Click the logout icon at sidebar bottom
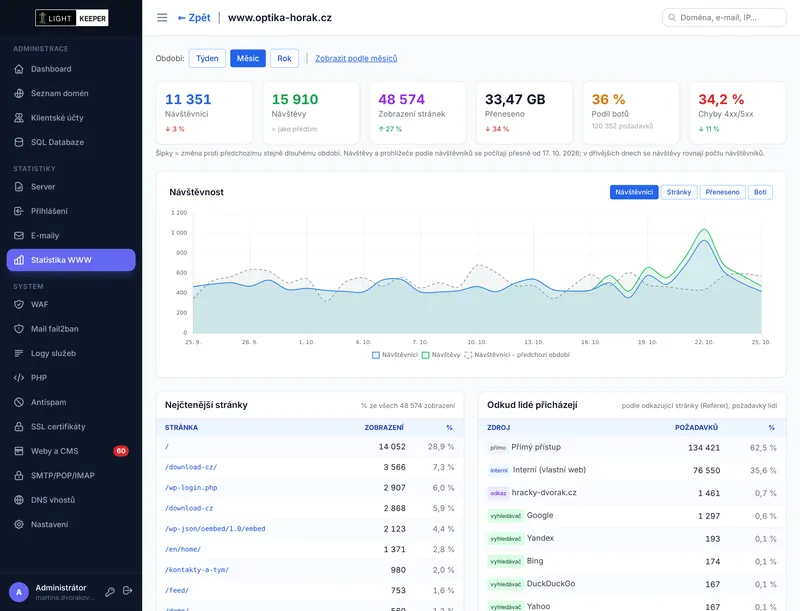 coord(128,591)
